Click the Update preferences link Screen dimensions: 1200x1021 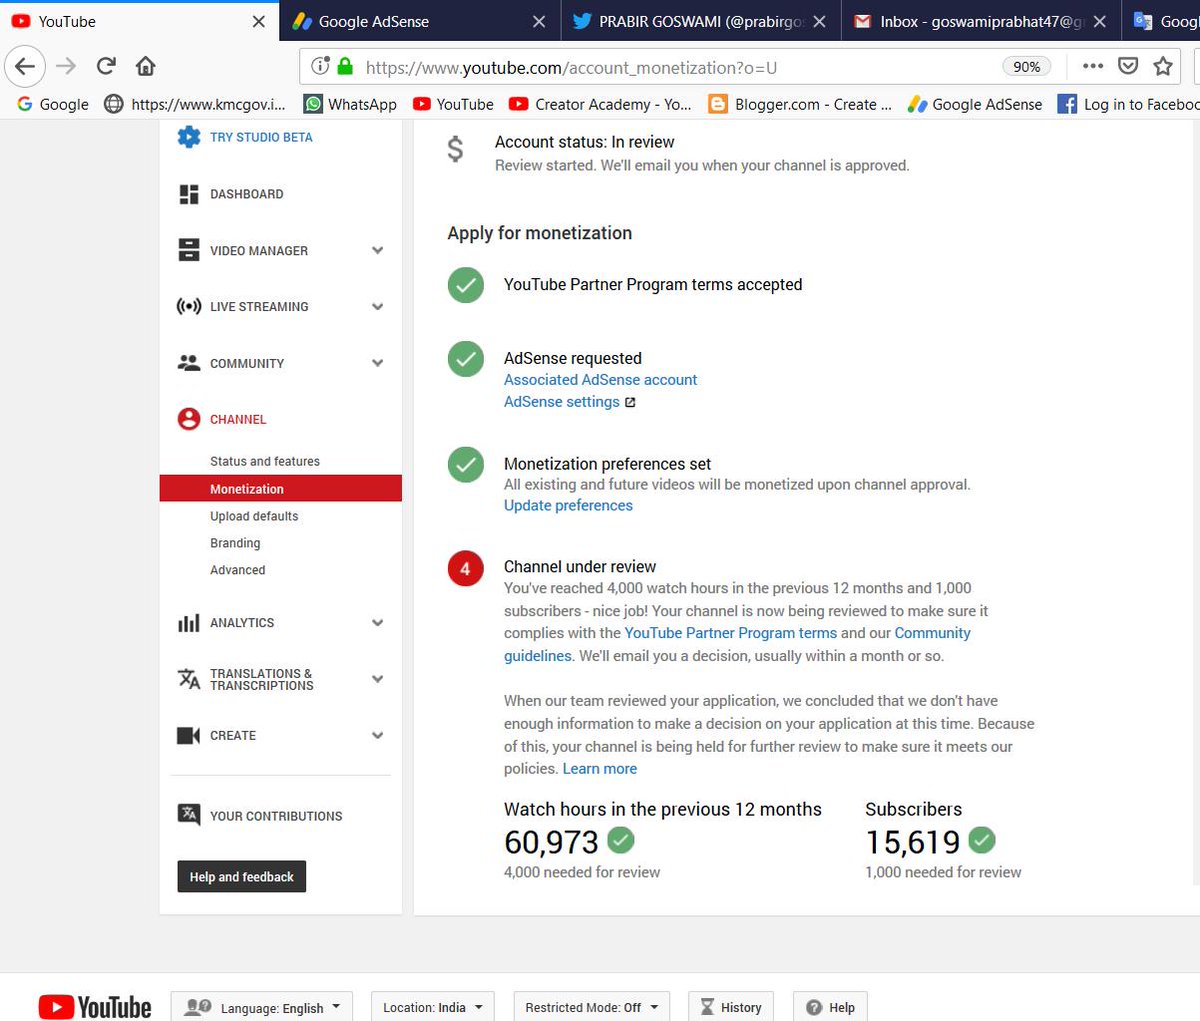[x=568, y=505]
